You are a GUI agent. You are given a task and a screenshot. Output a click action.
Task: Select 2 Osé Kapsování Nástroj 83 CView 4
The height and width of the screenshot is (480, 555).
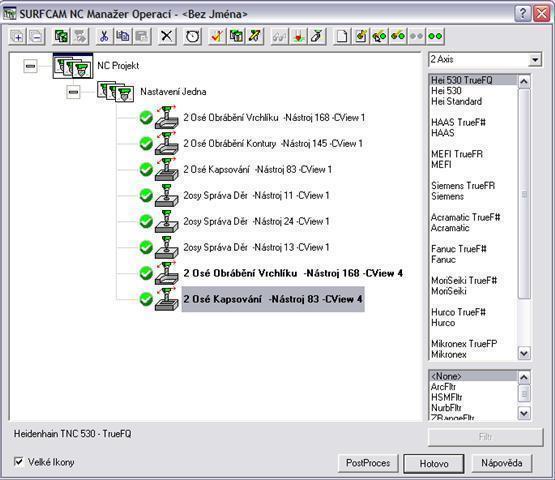273,299
